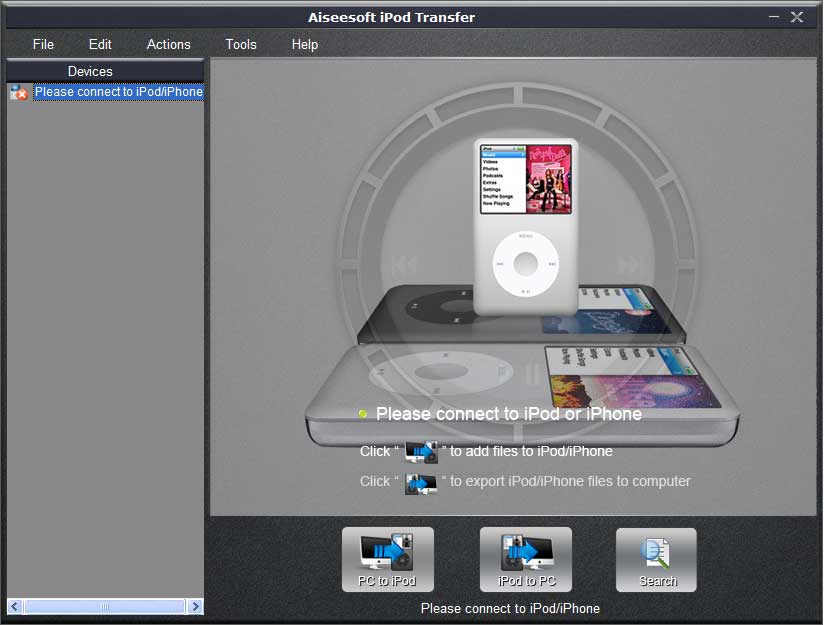Click the left scroll arrow in Devices panel
This screenshot has height=625, width=824.
click(15, 606)
